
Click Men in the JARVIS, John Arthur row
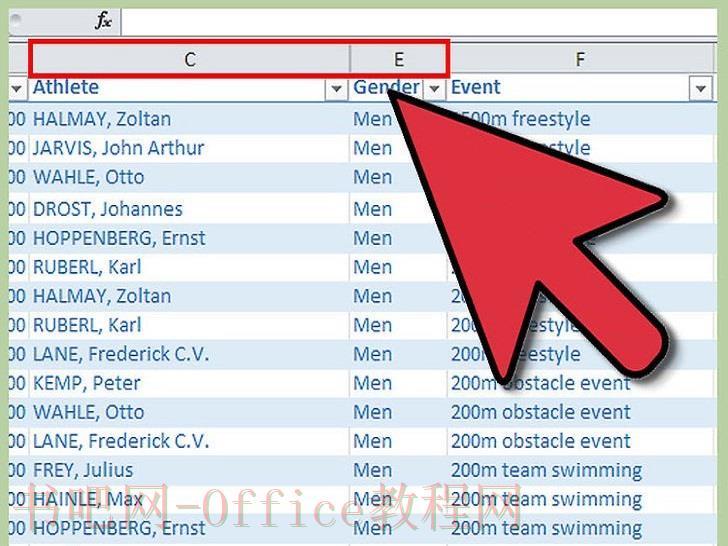coord(373,148)
